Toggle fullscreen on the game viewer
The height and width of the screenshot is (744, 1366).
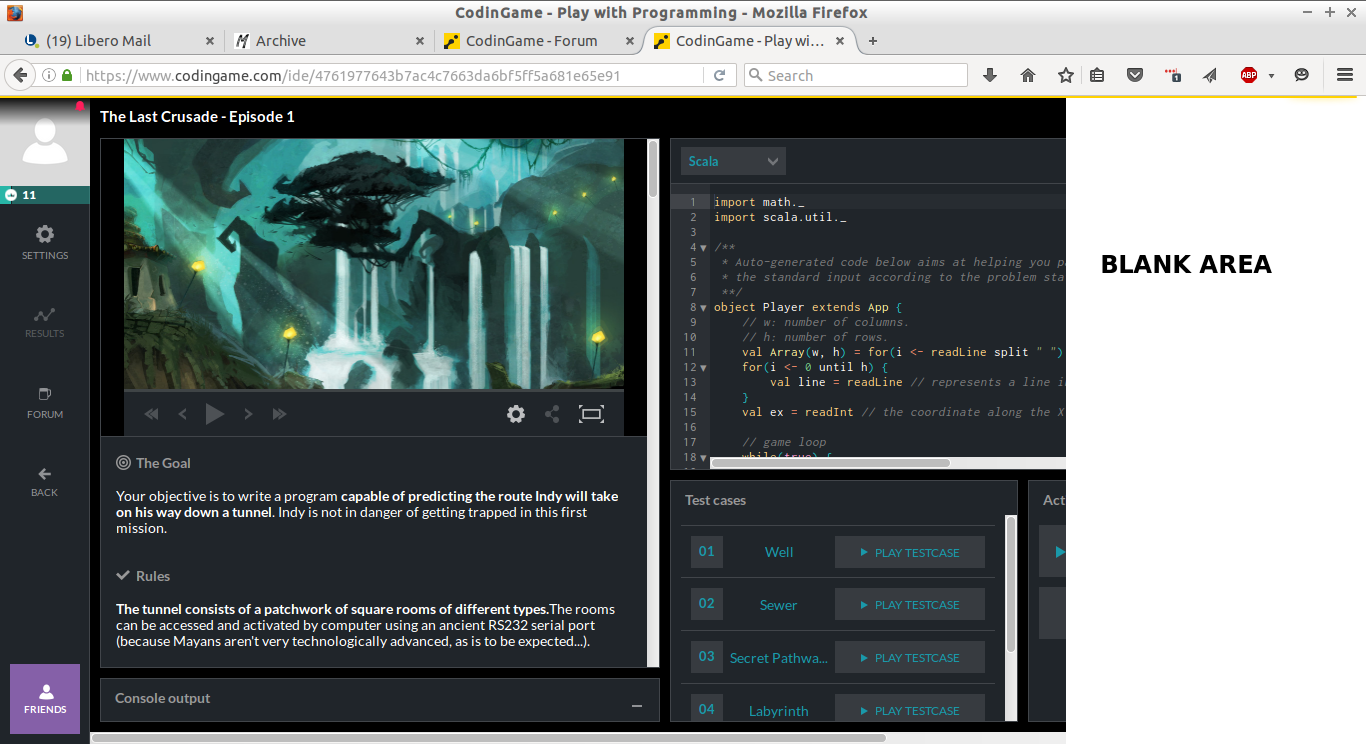pos(592,414)
